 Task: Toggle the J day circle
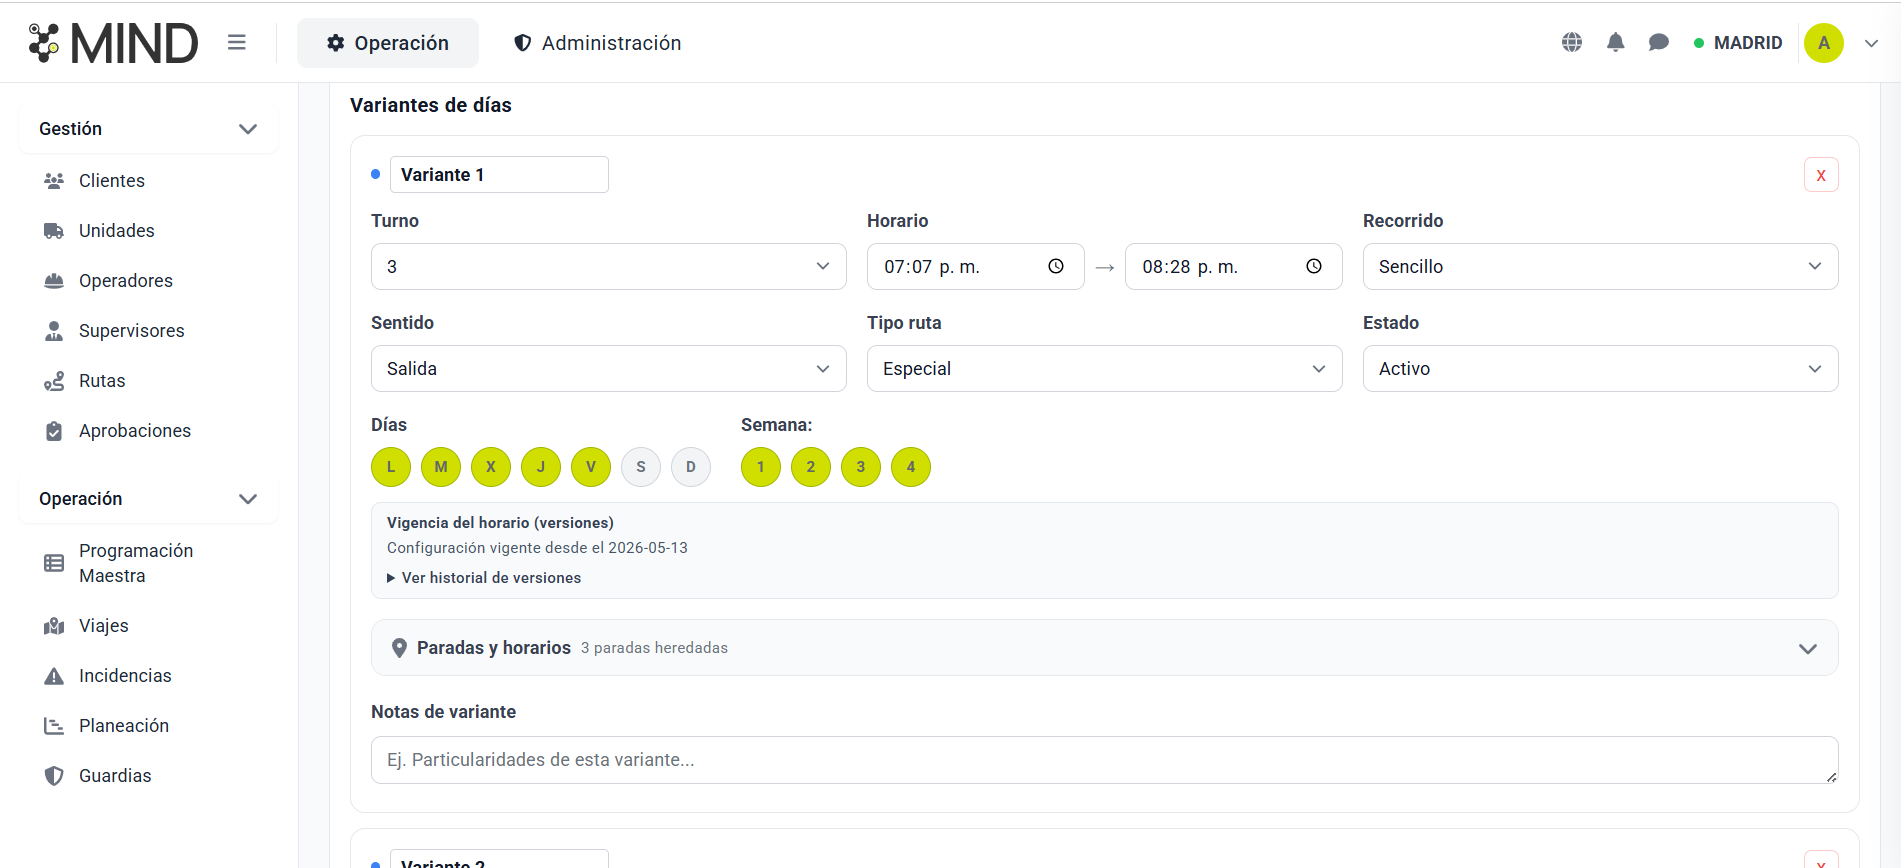(x=541, y=467)
